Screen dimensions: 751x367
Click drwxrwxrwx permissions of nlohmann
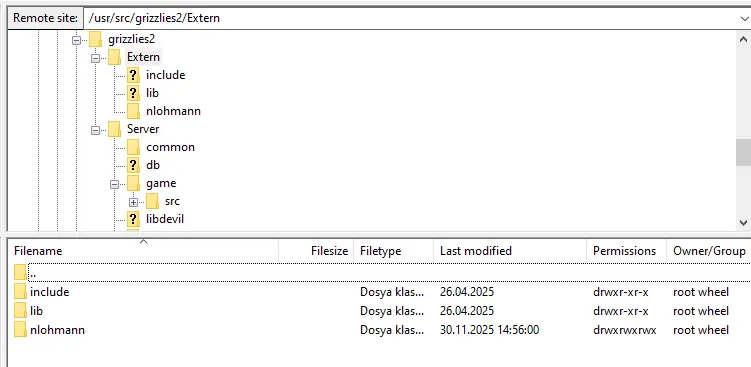pyautogui.click(x=625, y=330)
